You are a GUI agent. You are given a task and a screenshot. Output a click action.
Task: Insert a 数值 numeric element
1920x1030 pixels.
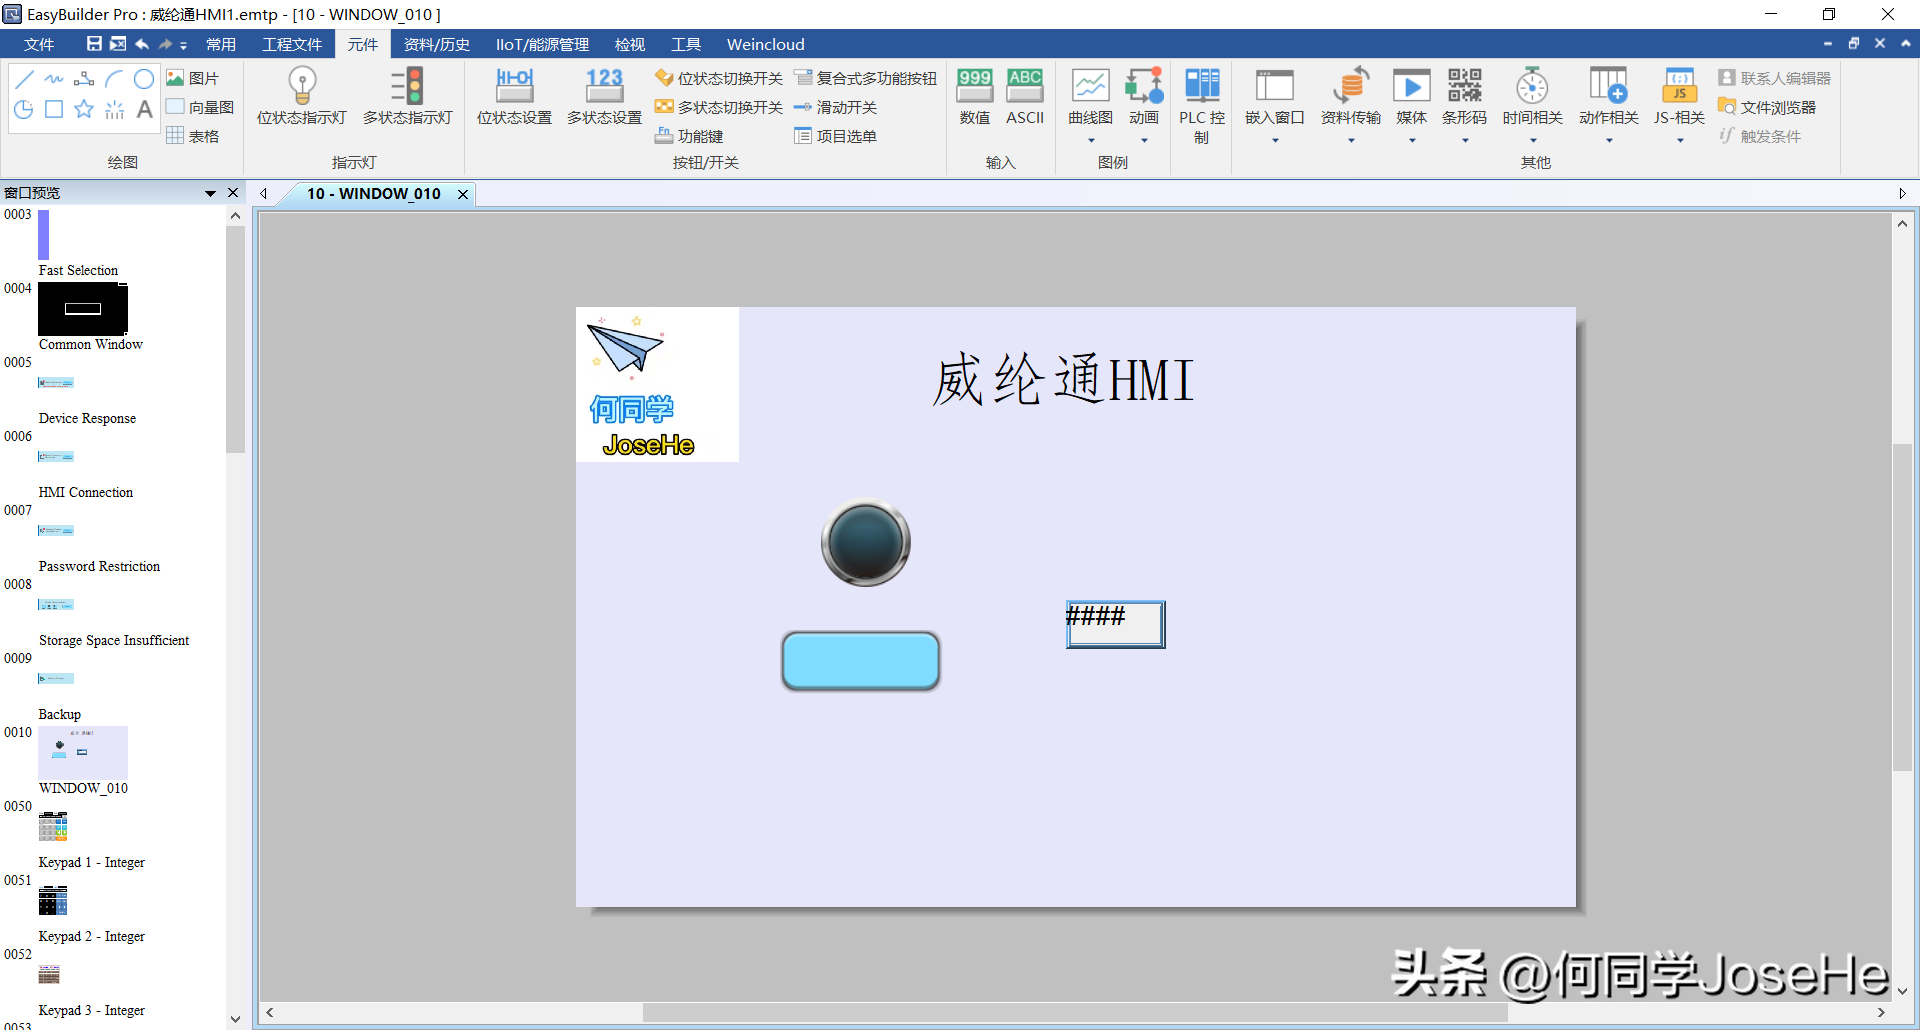(x=973, y=95)
